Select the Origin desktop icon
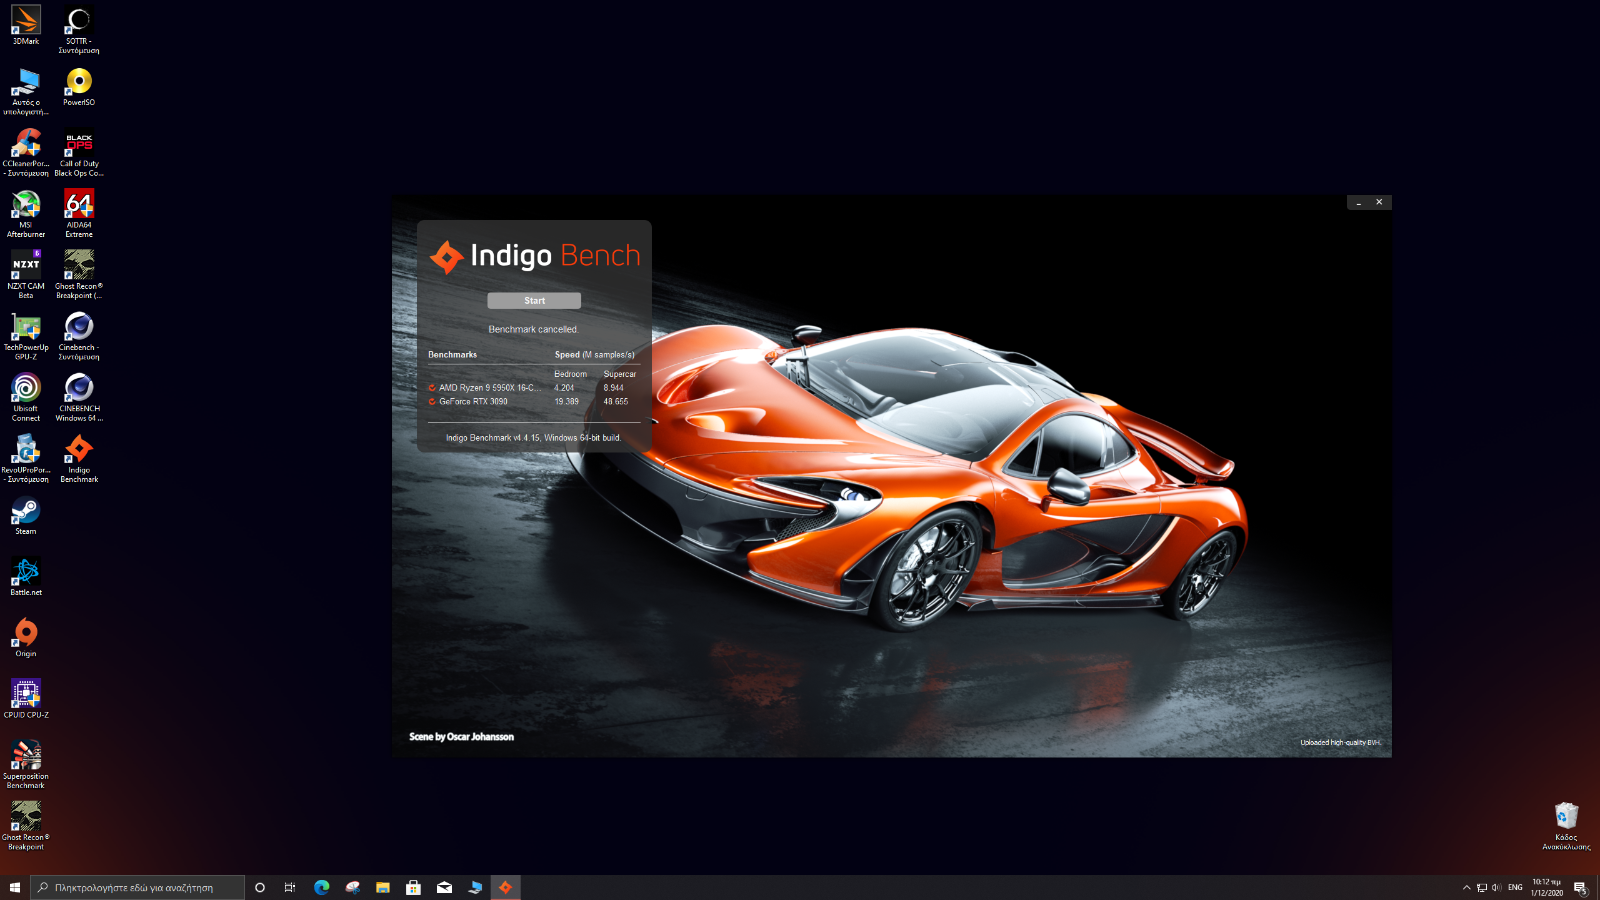1600x900 pixels. click(x=26, y=638)
